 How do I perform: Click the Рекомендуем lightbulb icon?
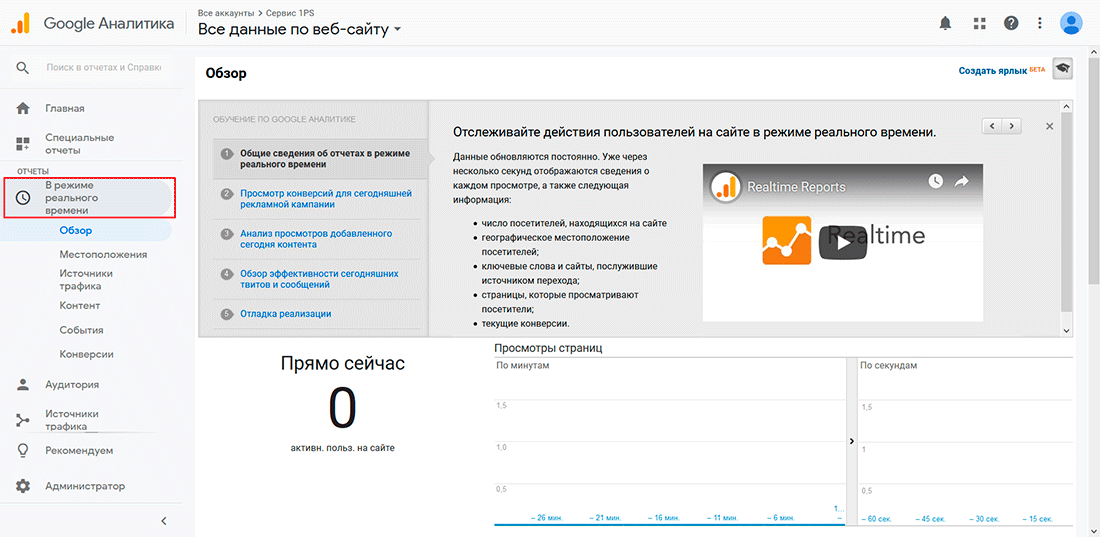[23, 450]
